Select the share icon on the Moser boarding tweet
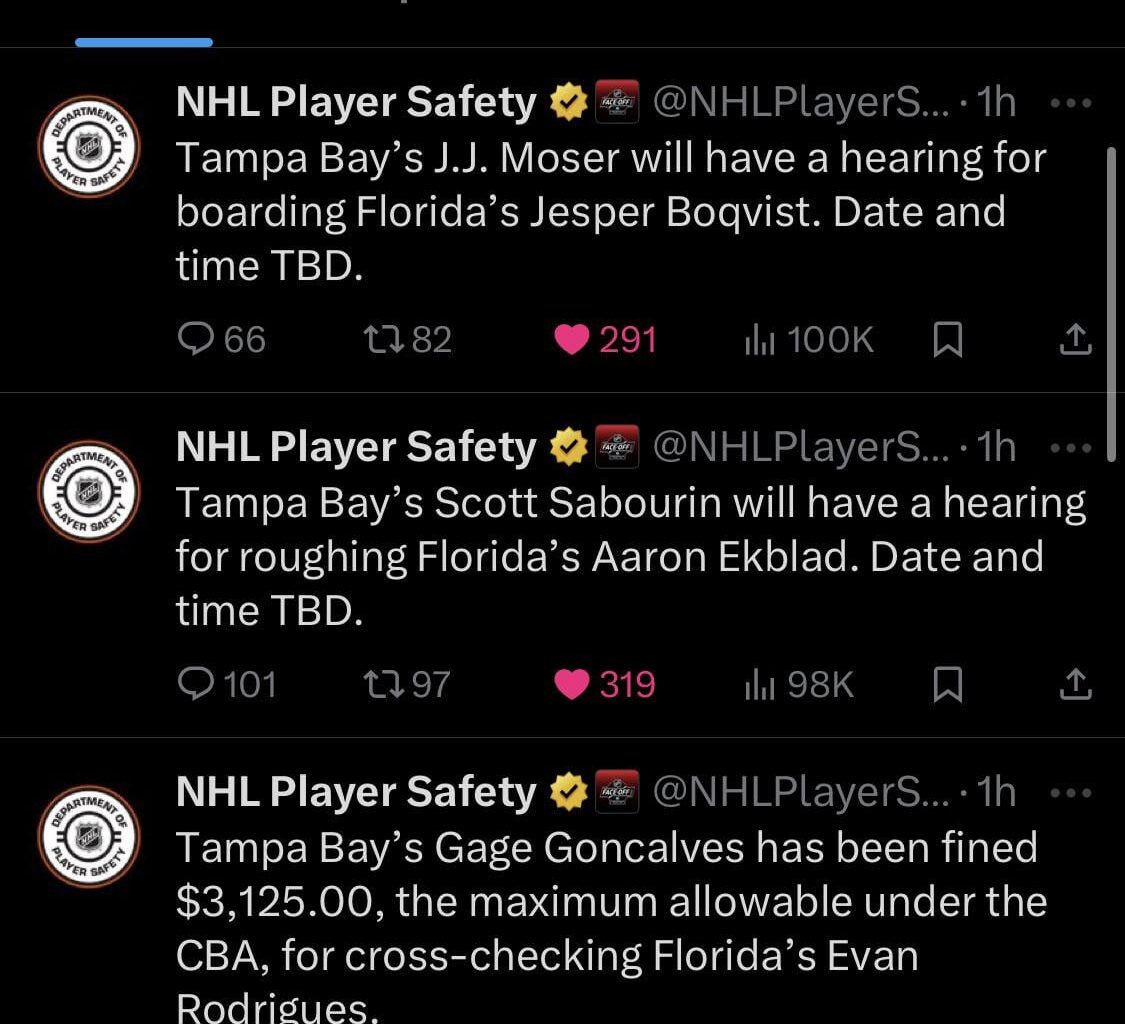The height and width of the screenshot is (1024, 1125). tap(1075, 340)
